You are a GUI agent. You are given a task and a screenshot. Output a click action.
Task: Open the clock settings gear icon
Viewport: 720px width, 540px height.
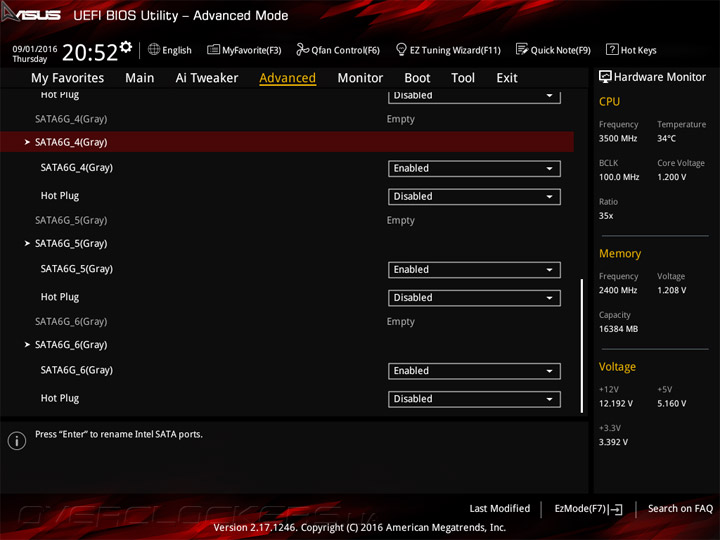click(126, 46)
